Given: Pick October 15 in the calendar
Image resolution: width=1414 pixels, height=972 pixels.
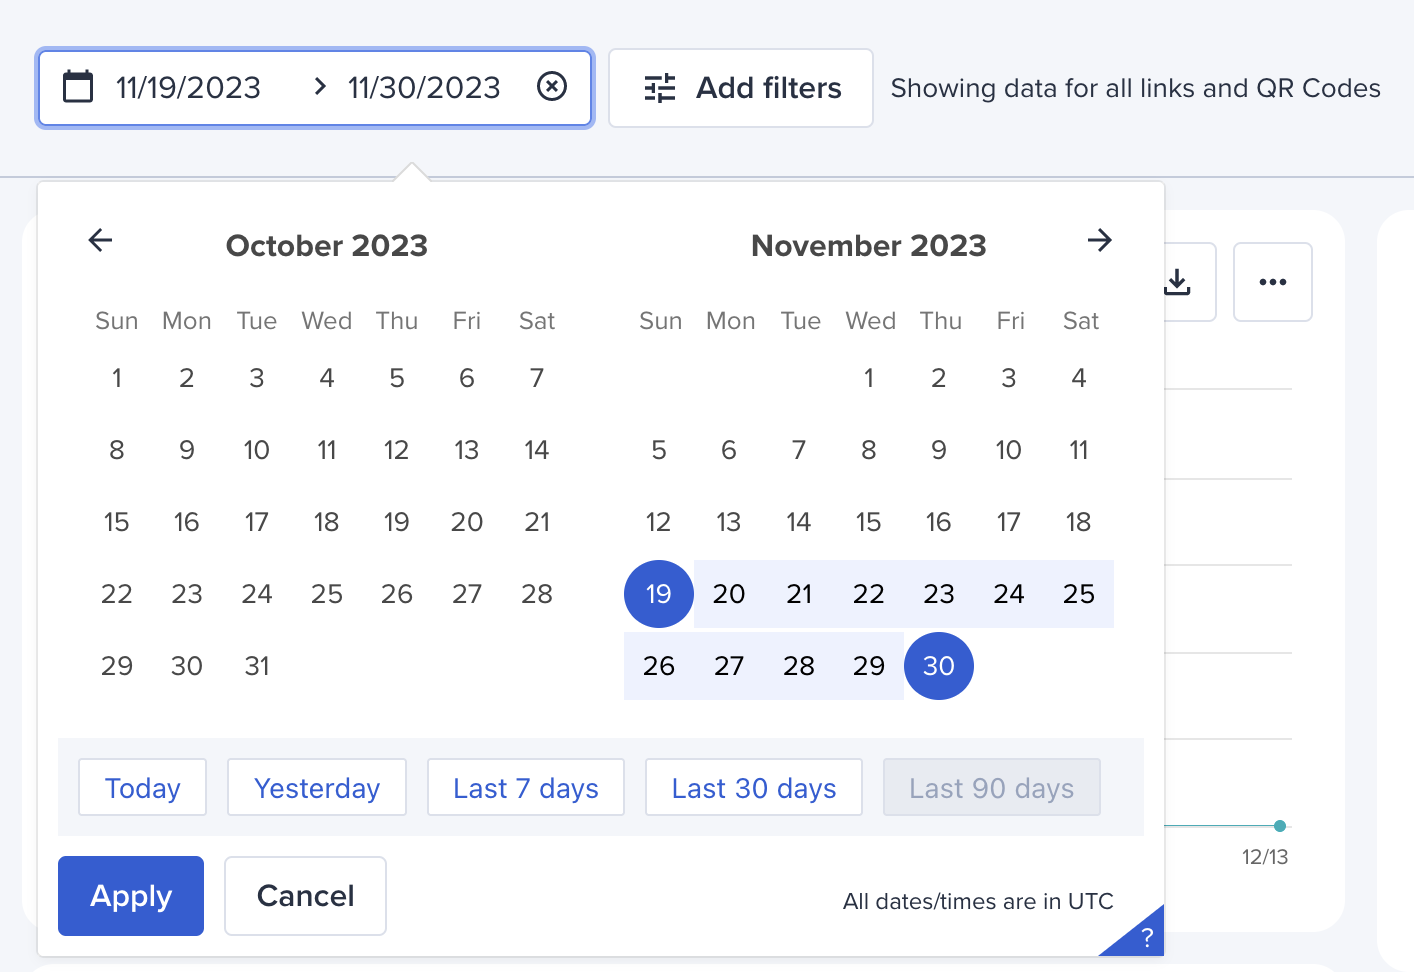Looking at the screenshot, I should 117,522.
